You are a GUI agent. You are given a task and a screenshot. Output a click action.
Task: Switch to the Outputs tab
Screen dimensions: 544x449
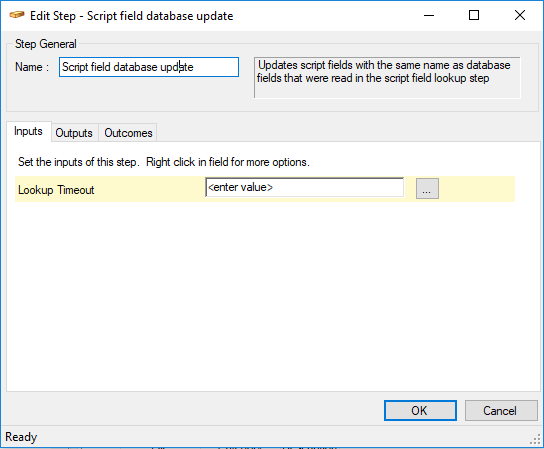point(74,133)
